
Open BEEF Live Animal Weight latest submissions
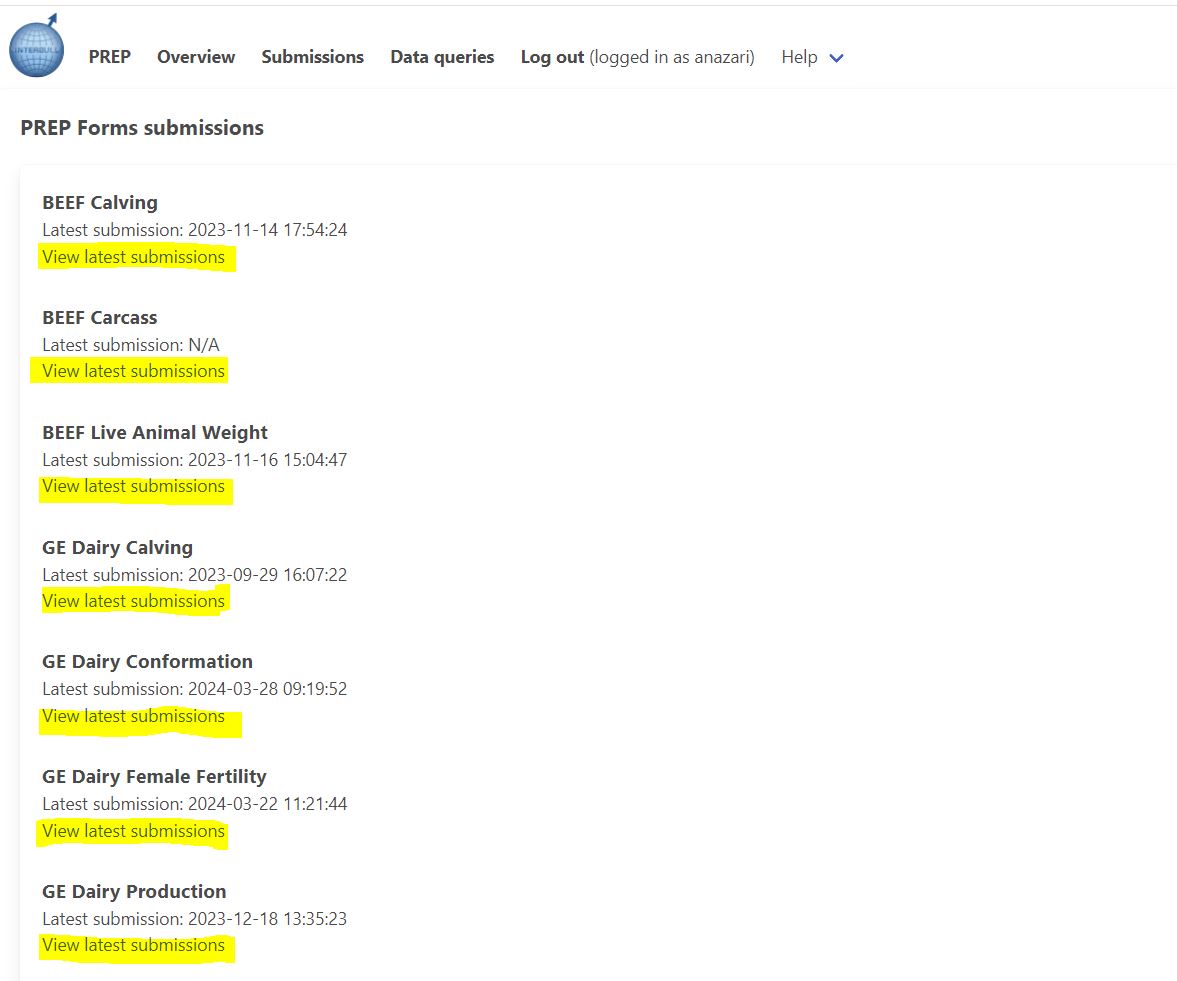coord(133,486)
